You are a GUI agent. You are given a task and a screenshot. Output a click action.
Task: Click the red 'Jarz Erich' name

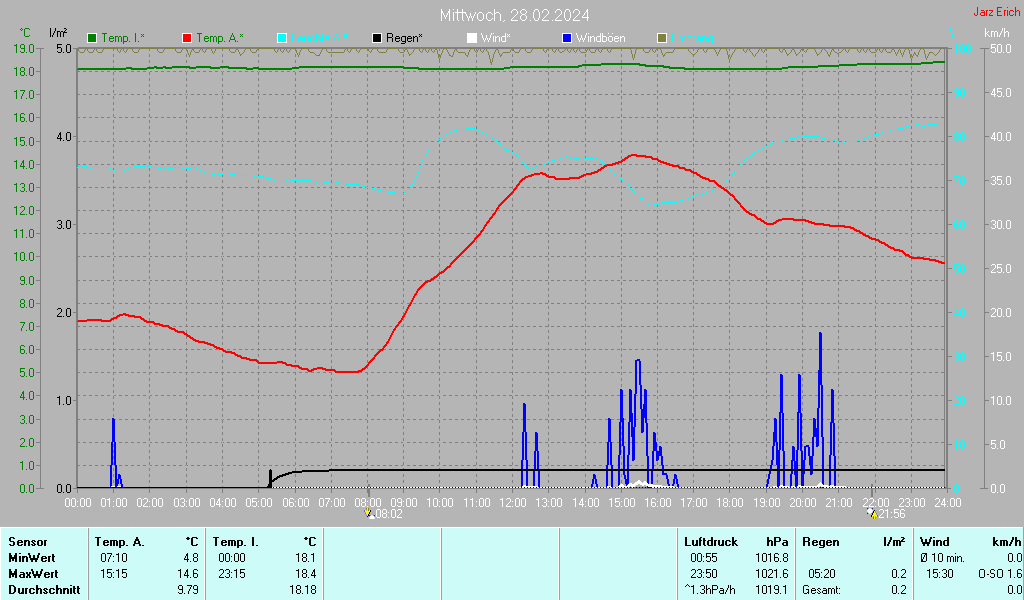tap(997, 12)
